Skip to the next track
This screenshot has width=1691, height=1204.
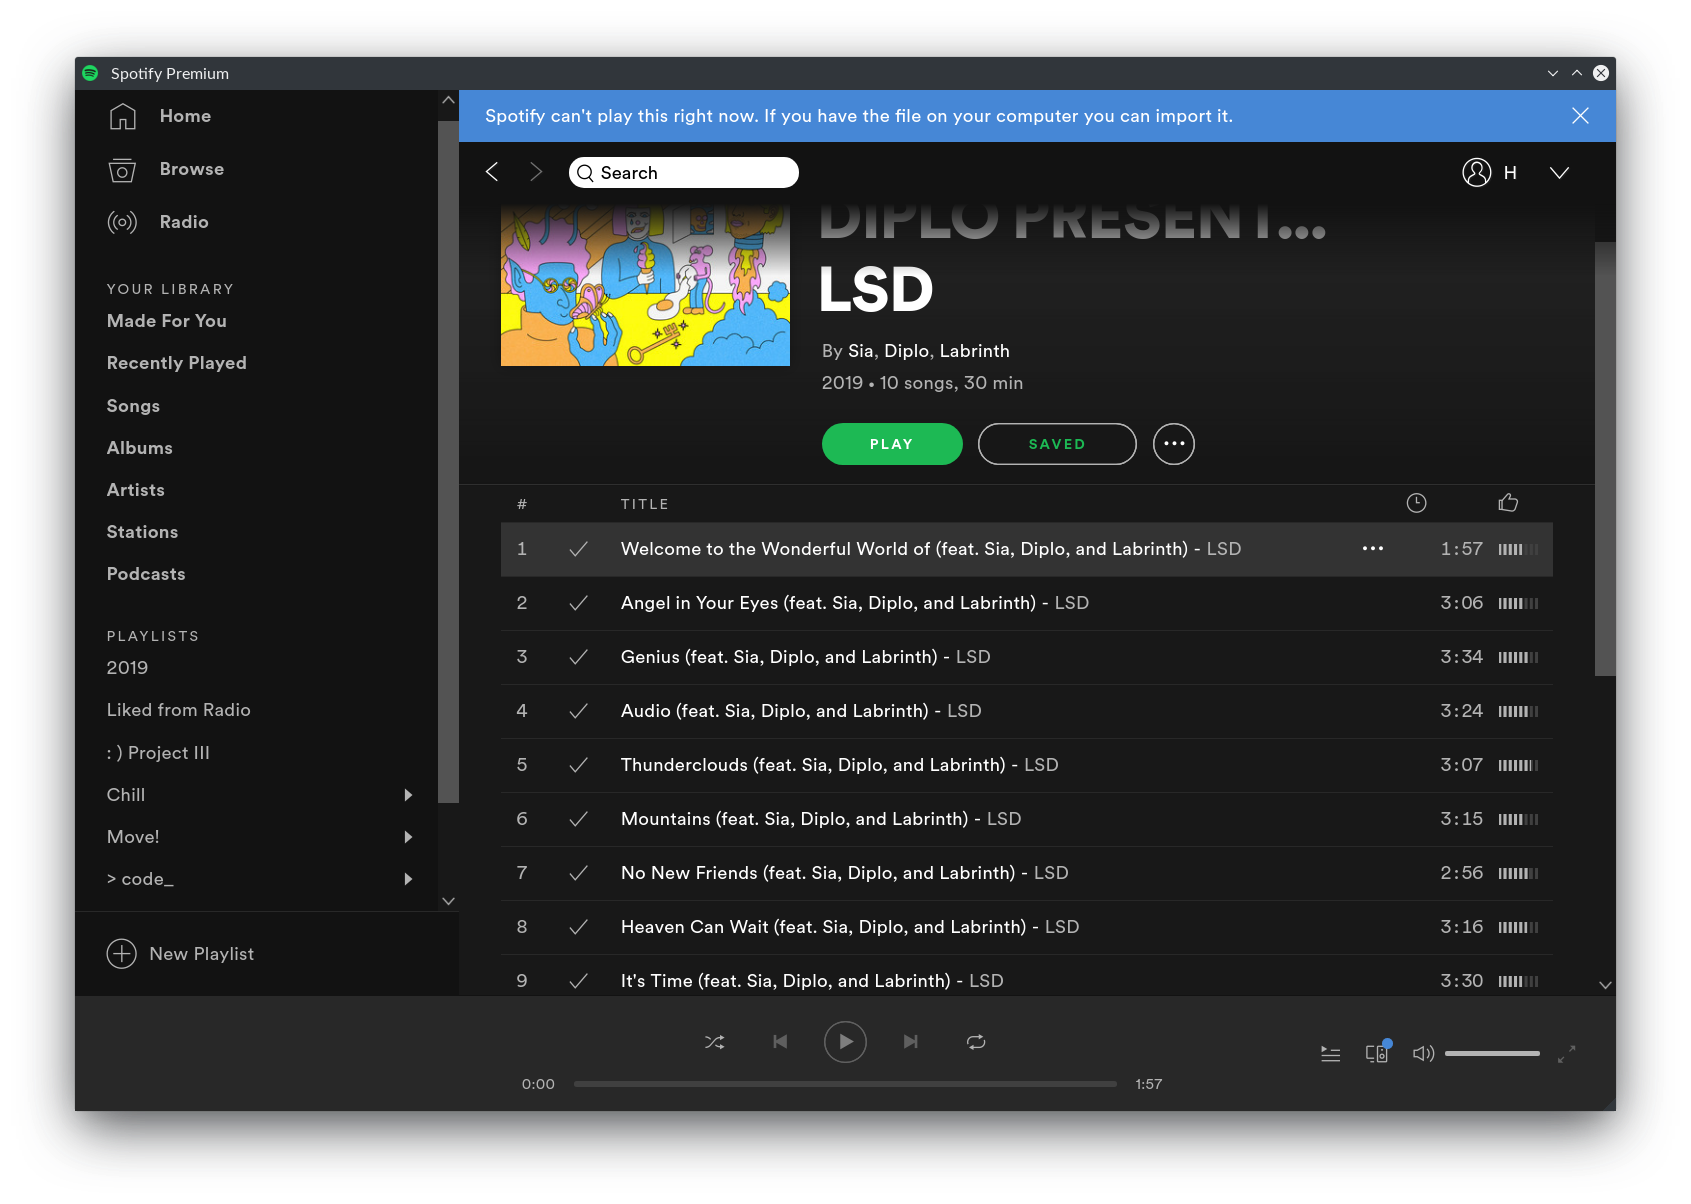pos(911,1042)
